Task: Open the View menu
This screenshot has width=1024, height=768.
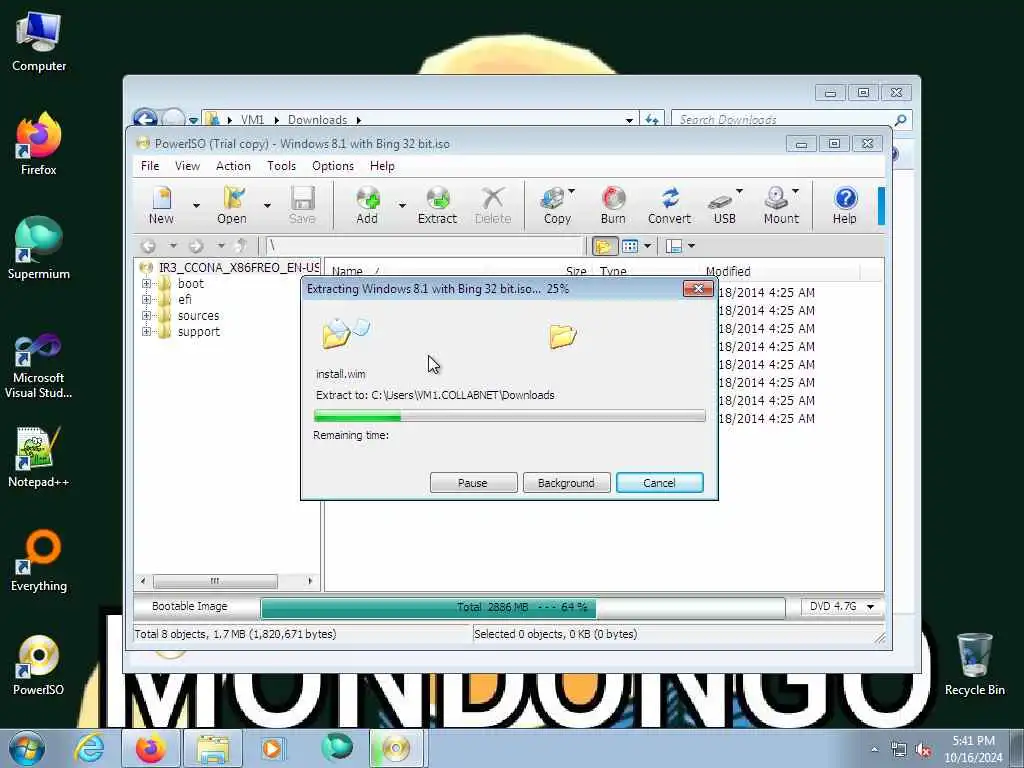Action: tap(187, 166)
